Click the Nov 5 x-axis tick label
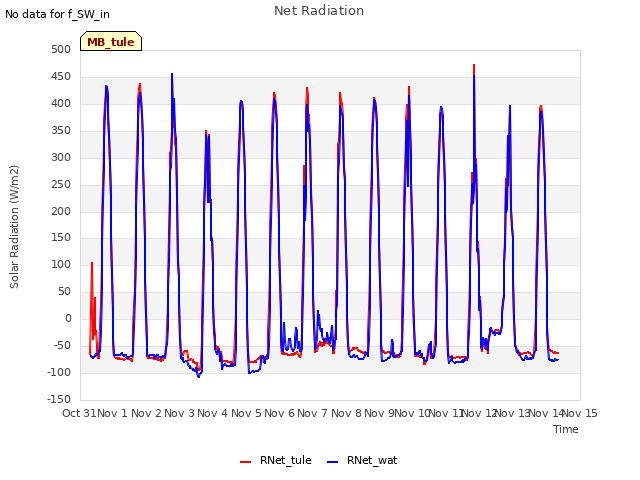 [x=246, y=413]
